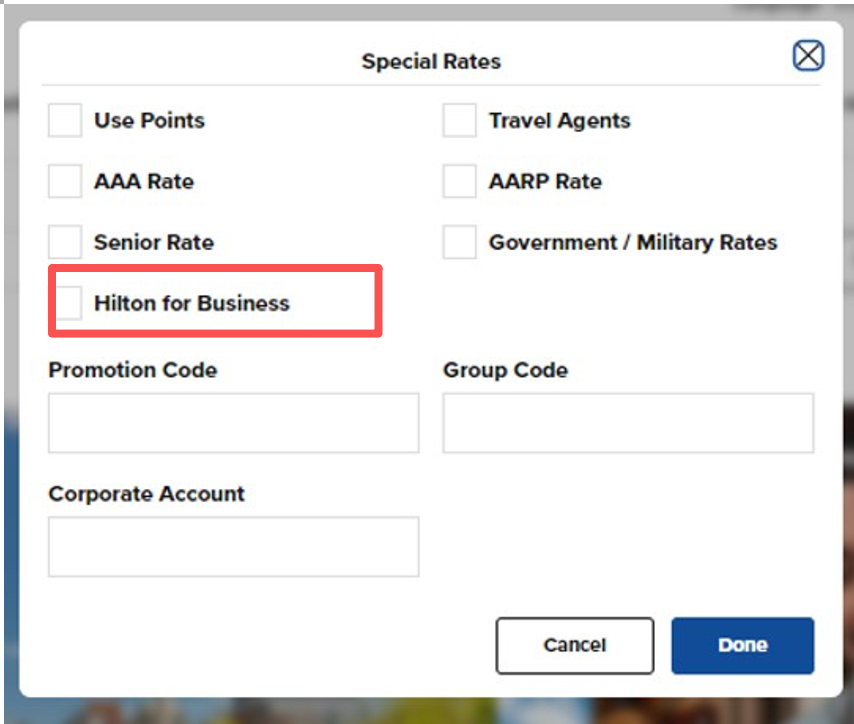Click the "Special Rates" dialog heading
The image size is (854, 724).
pos(431,62)
